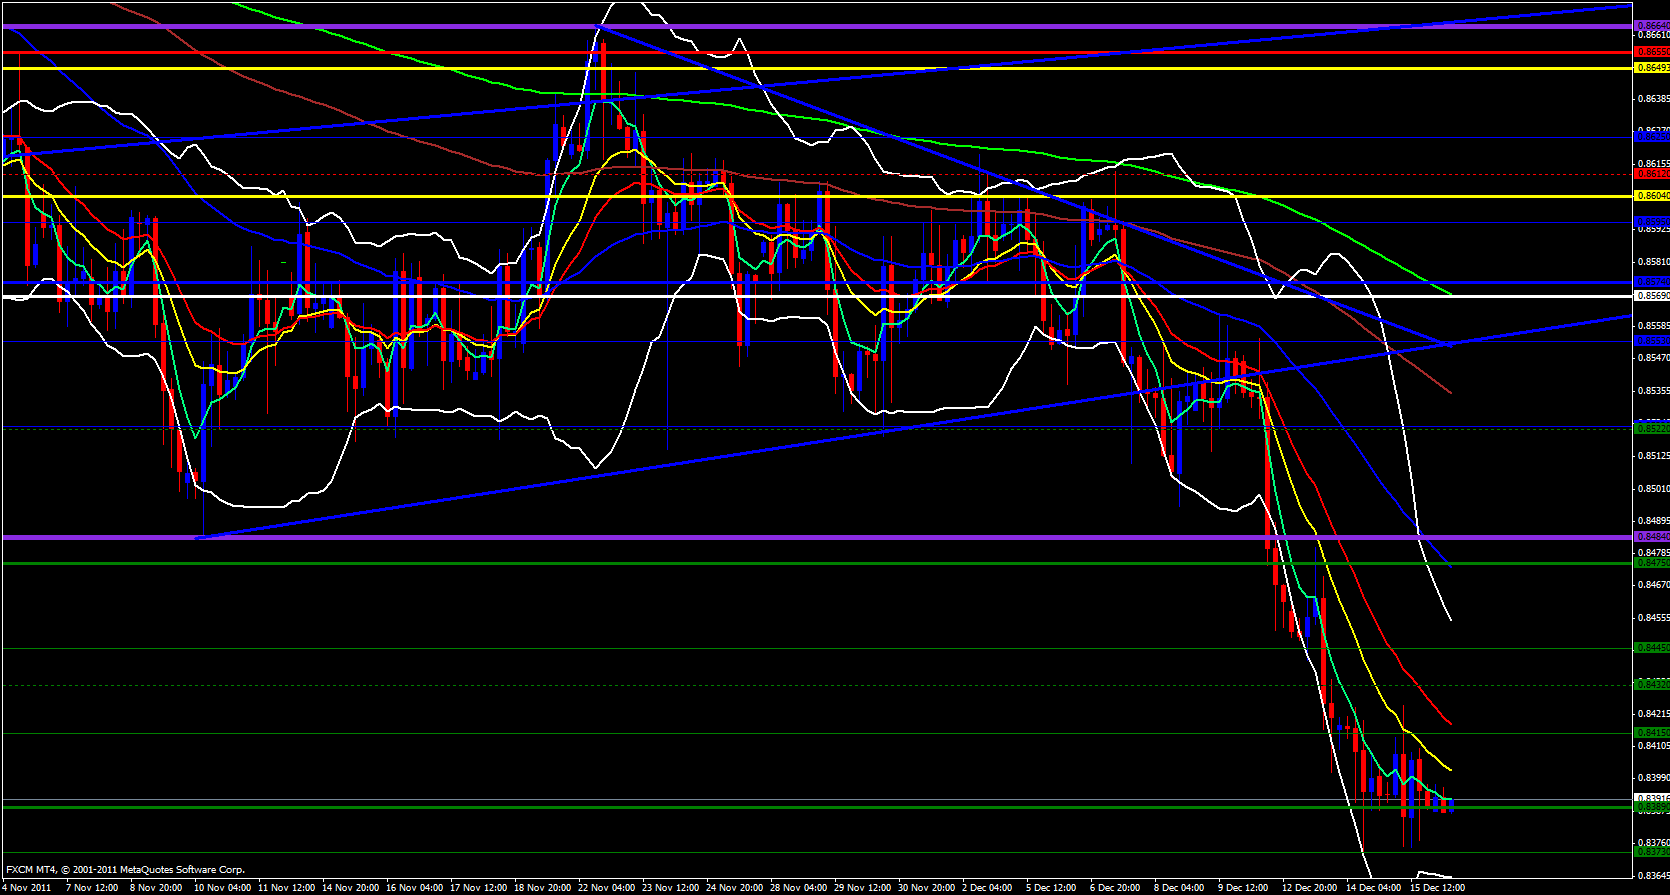The height and width of the screenshot is (895, 1670).
Task: Select the 16 Nov 04:00 time marker
Action: [x=414, y=888]
